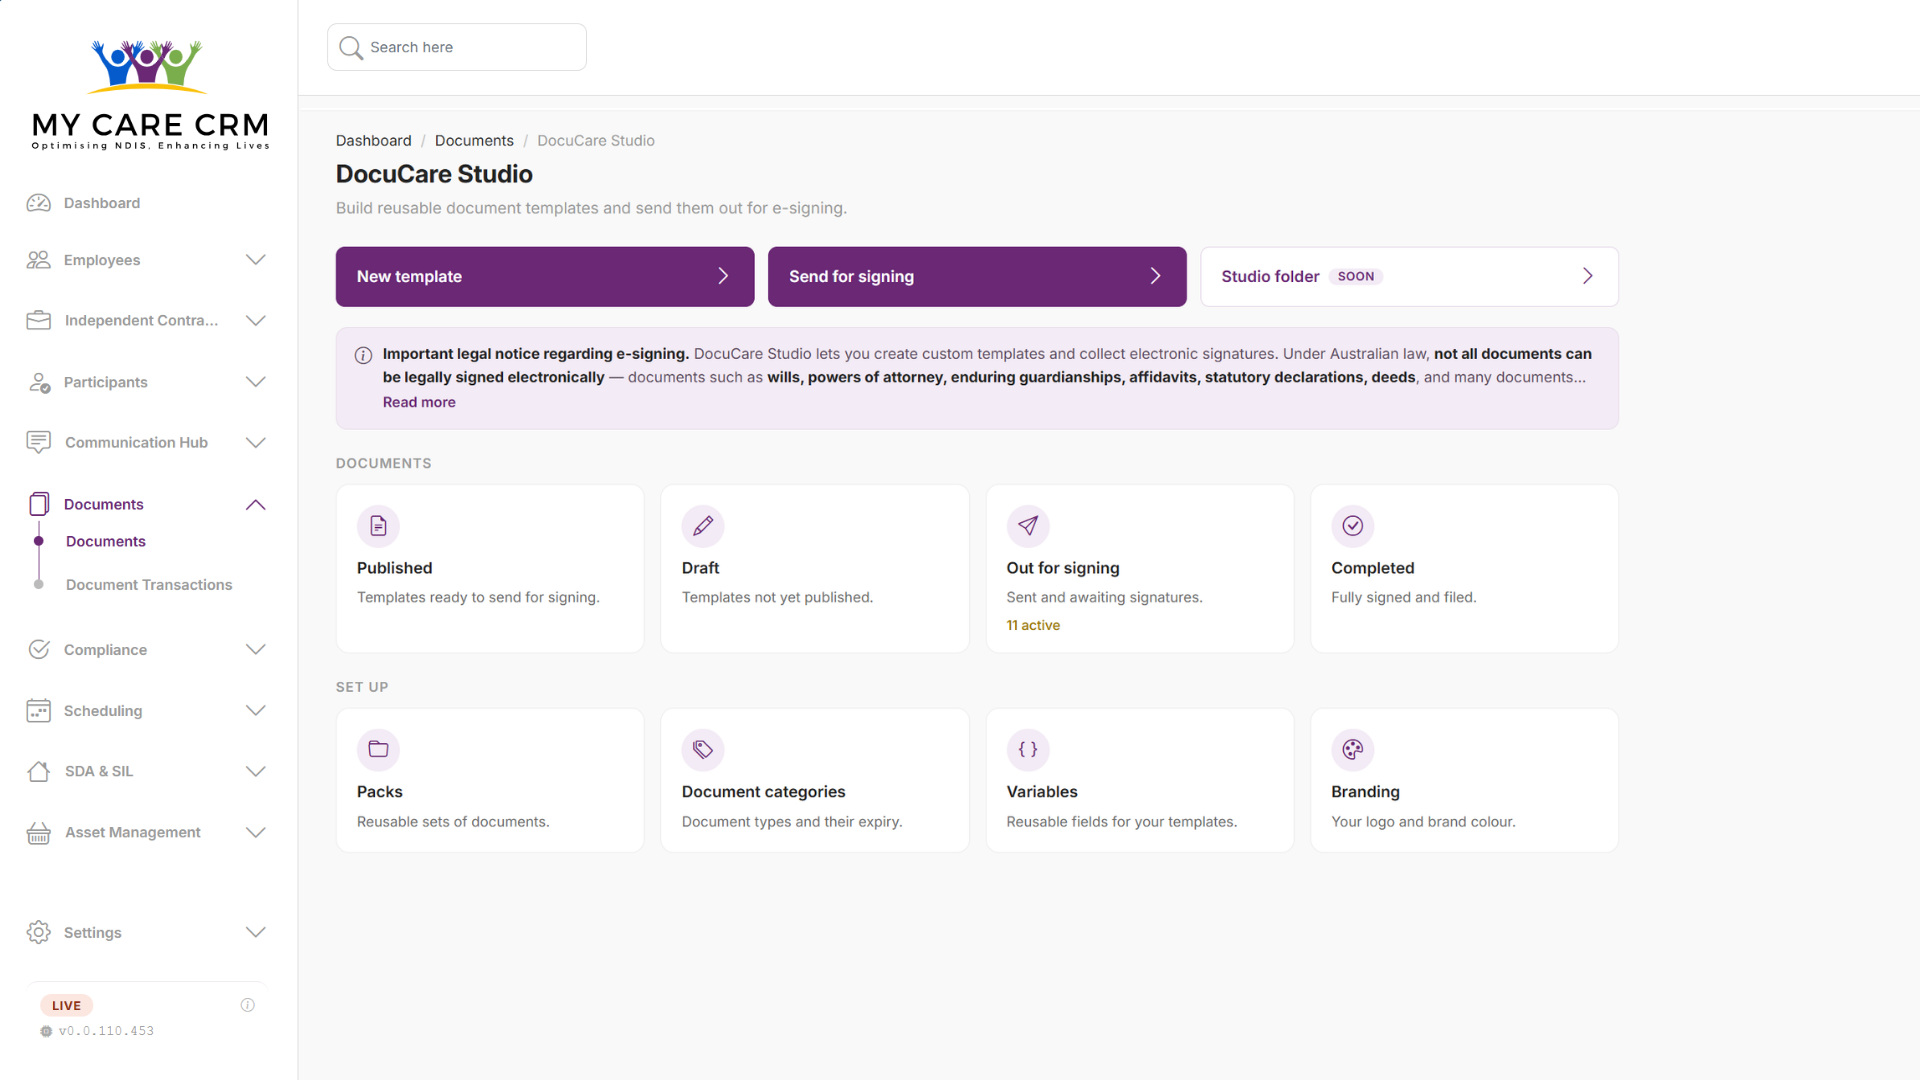Expand the Independent Contractors chevron
Image resolution: width=1920 pixels, height=1080 pixels.
point(256,320)
